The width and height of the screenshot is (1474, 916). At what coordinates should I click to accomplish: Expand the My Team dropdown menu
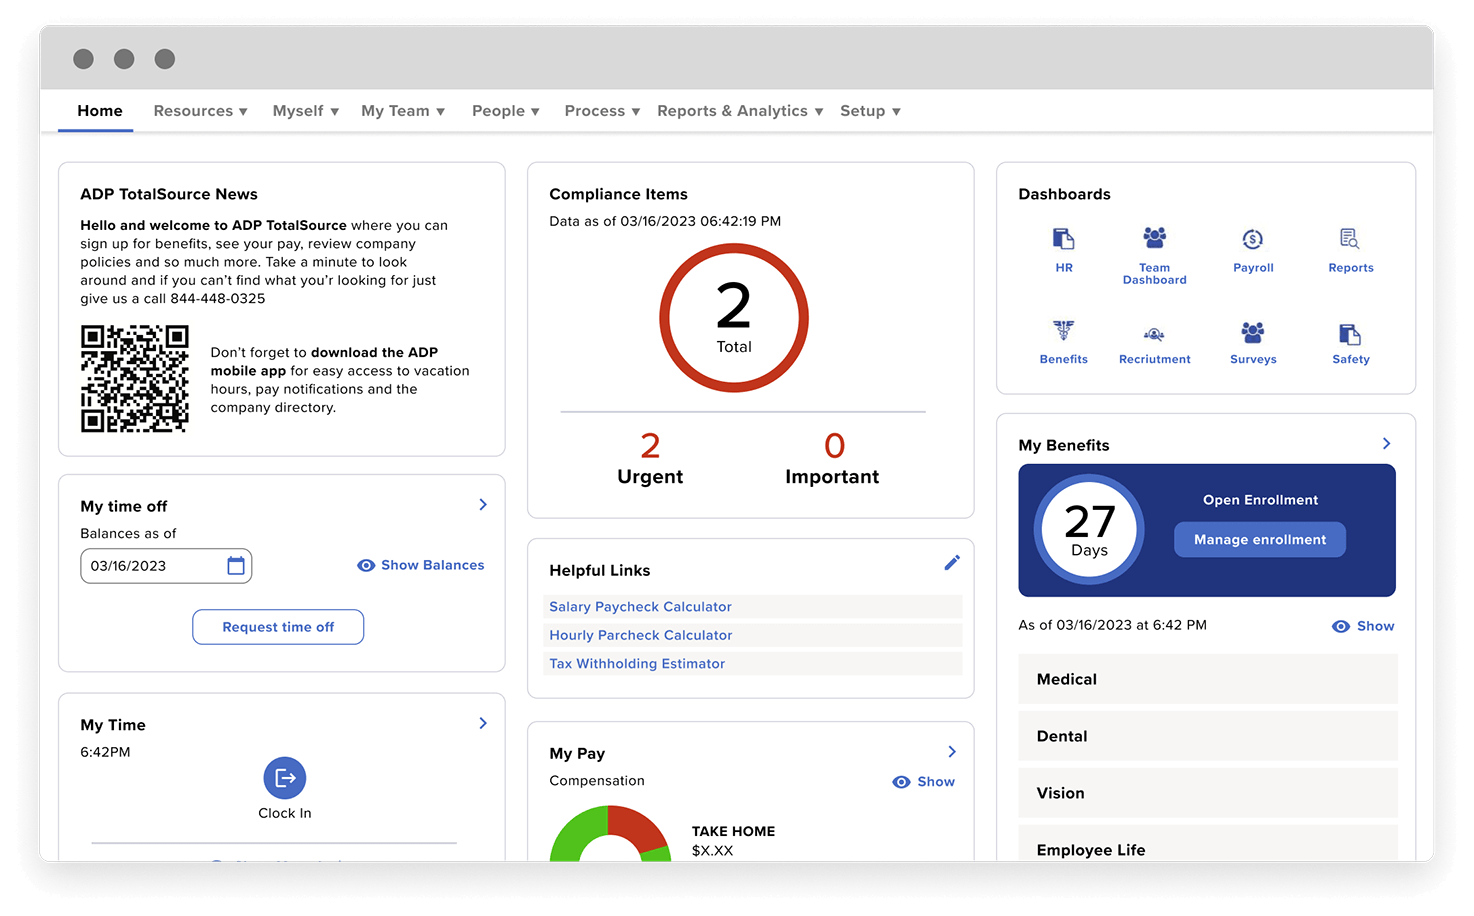(403, 111)
